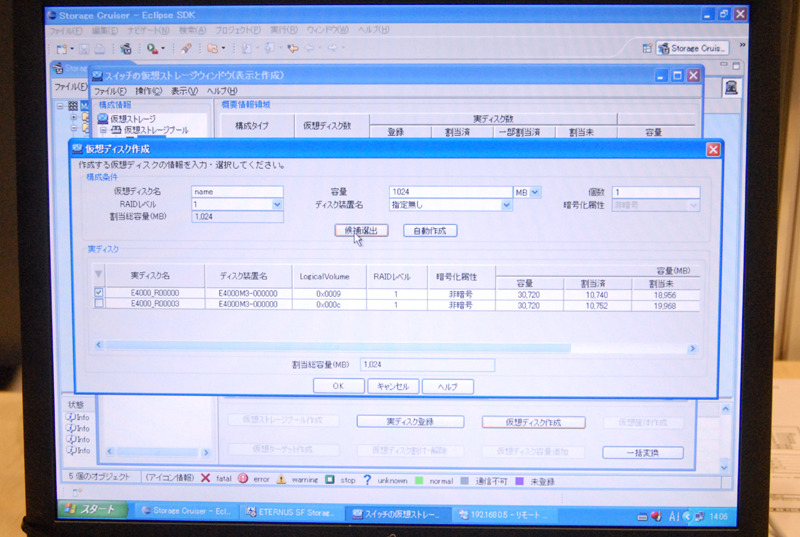Close the 仮想ディスク作成 dialog with the red X

pyautogui.click(x=713, y=149)
